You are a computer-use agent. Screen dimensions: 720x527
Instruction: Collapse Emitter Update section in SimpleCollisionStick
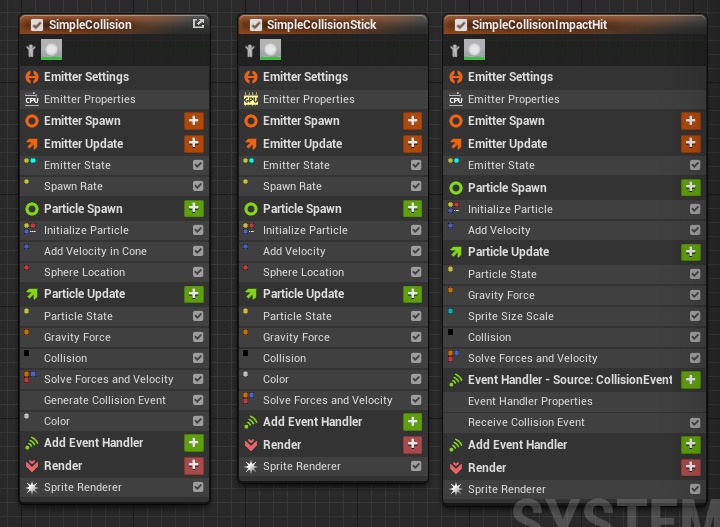302,144
